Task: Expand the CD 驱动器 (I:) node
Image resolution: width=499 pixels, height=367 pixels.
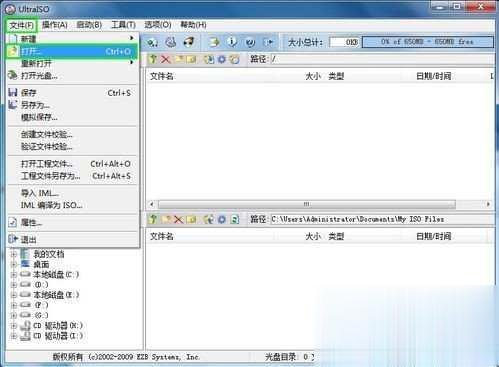Action: (x=14, y=336)
